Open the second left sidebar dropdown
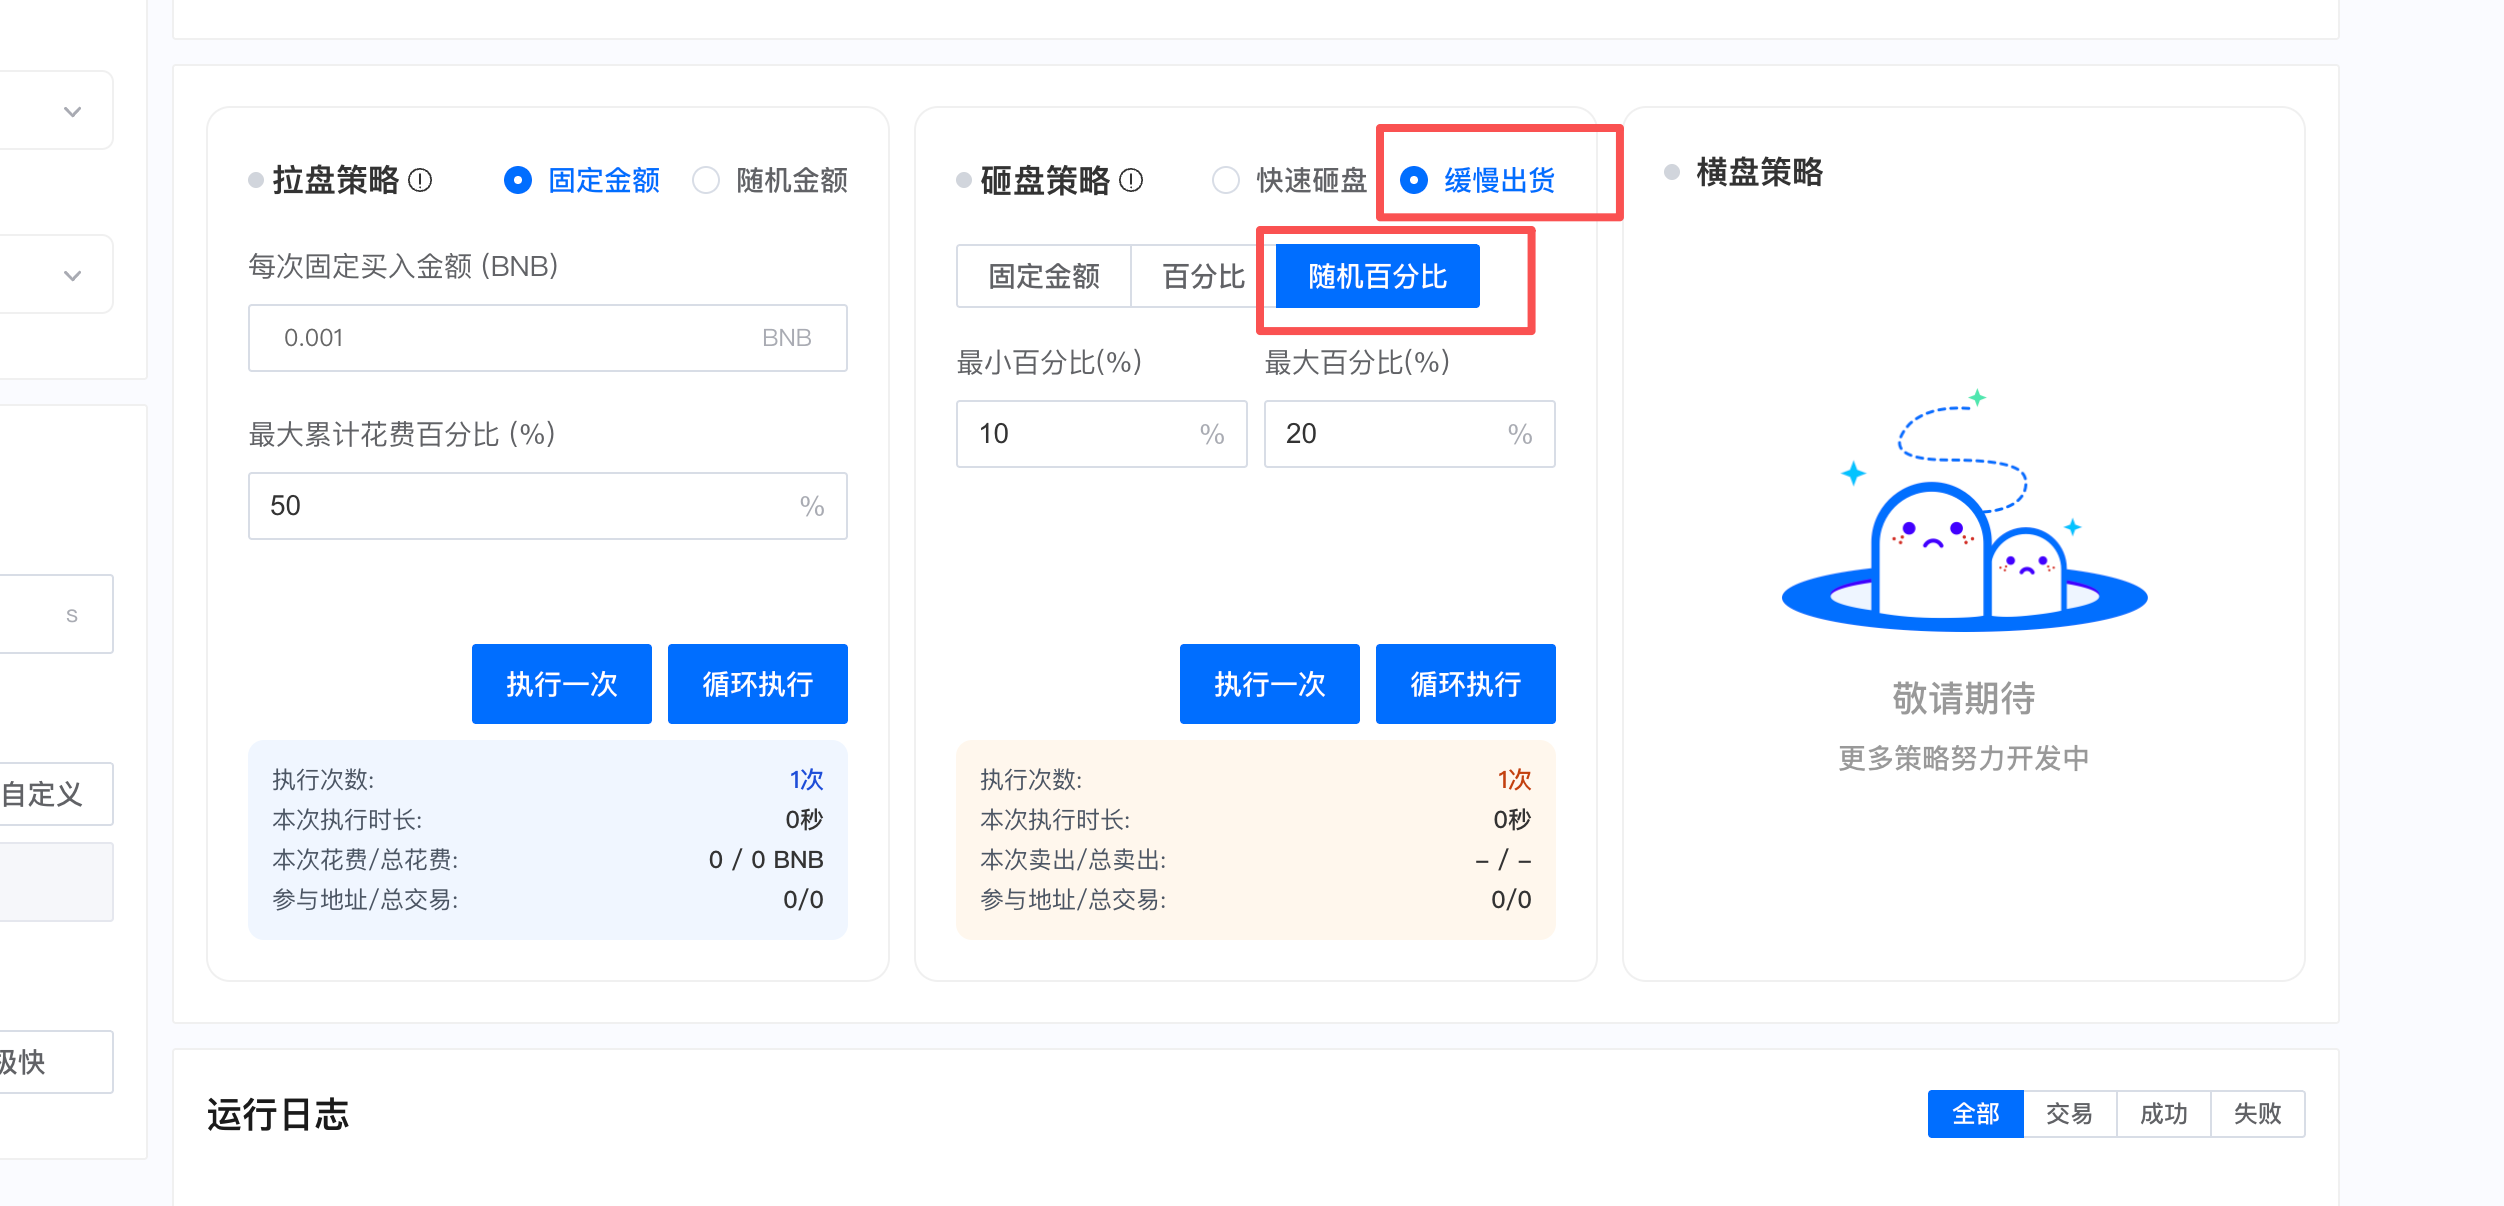This screenshot has height=1206, width=2504. [x=72, y=275]
